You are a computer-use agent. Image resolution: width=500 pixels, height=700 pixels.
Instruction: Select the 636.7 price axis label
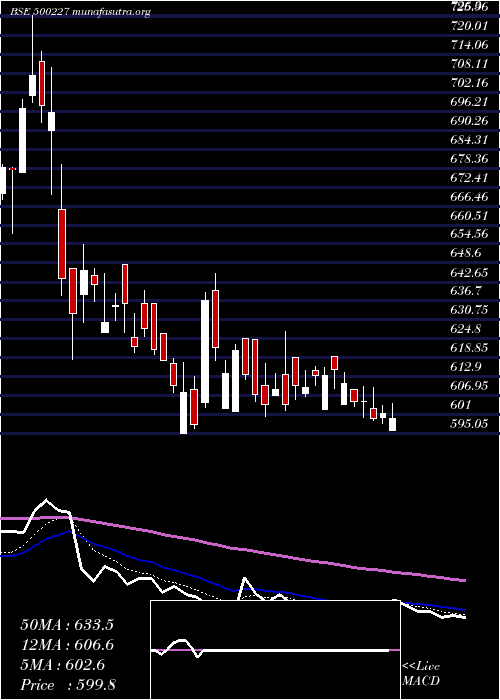[x=466, y=292]
